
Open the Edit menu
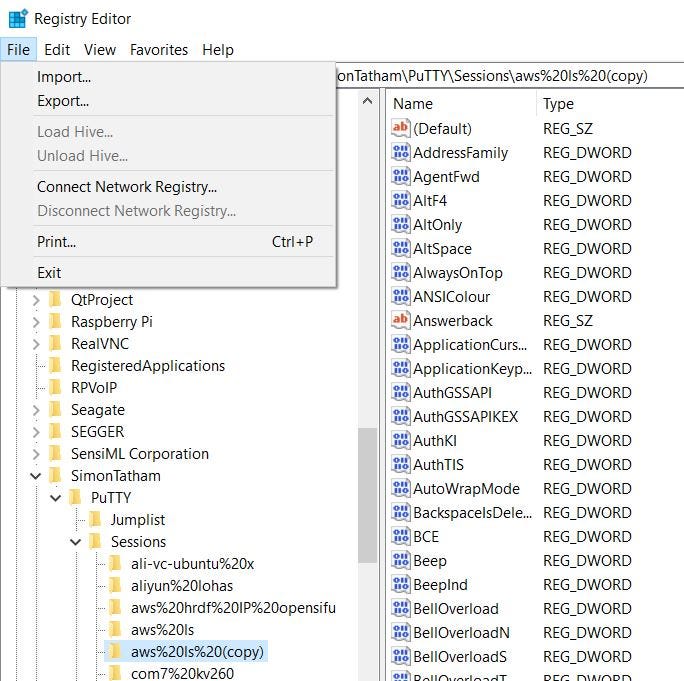[x=57, y=50]
